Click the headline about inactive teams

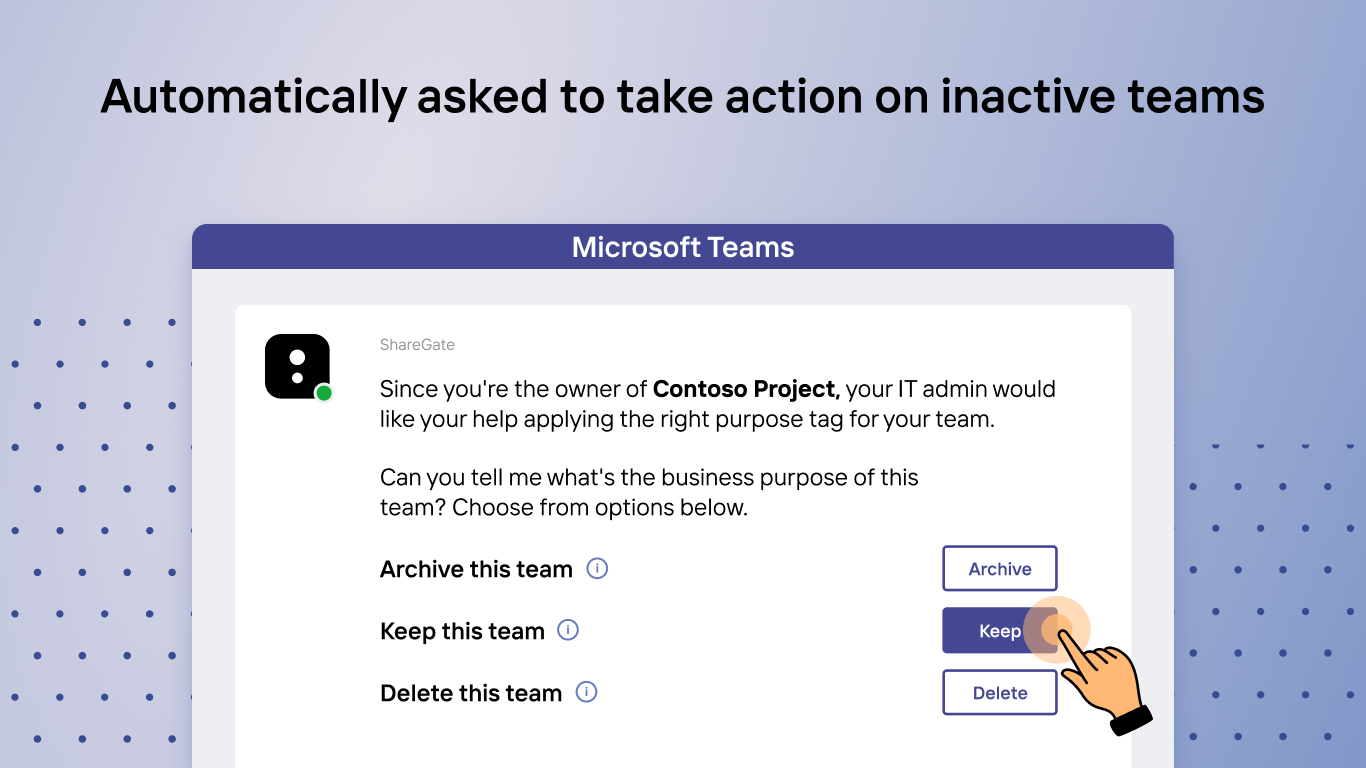click(x=682, y=97)
